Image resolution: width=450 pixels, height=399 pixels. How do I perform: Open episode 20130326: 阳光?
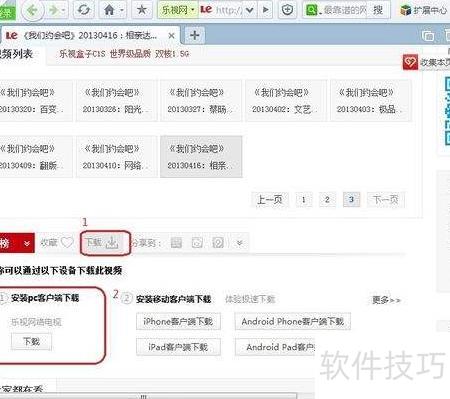click(116, 100)
